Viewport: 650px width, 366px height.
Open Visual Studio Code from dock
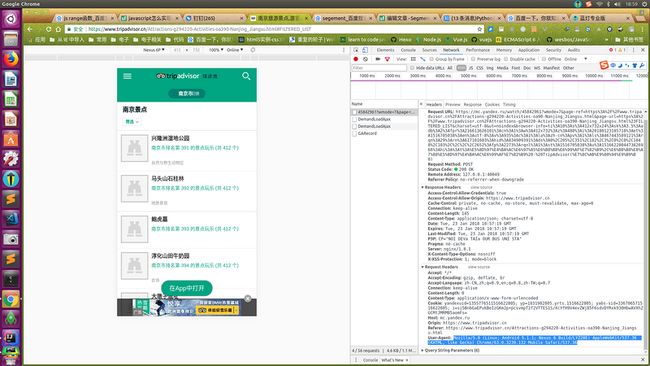pos(11,219)
